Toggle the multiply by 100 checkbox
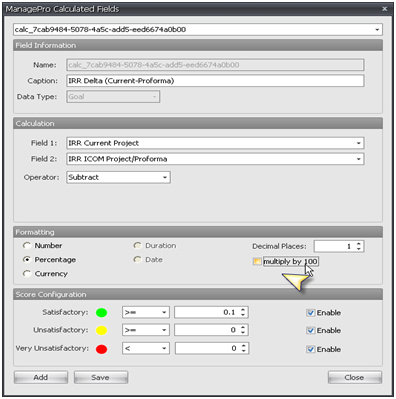The image size is (396, 399). (257, 262)
